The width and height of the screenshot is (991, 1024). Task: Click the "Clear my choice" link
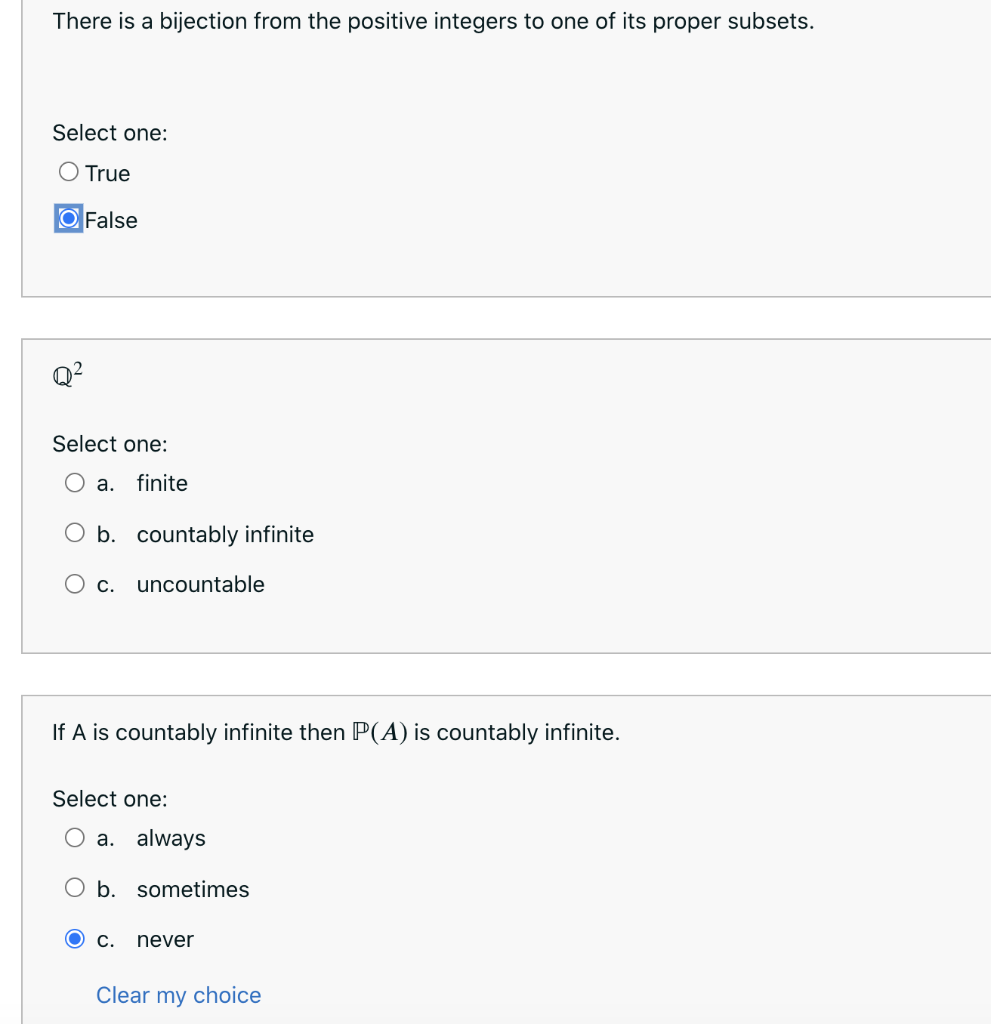178,995
